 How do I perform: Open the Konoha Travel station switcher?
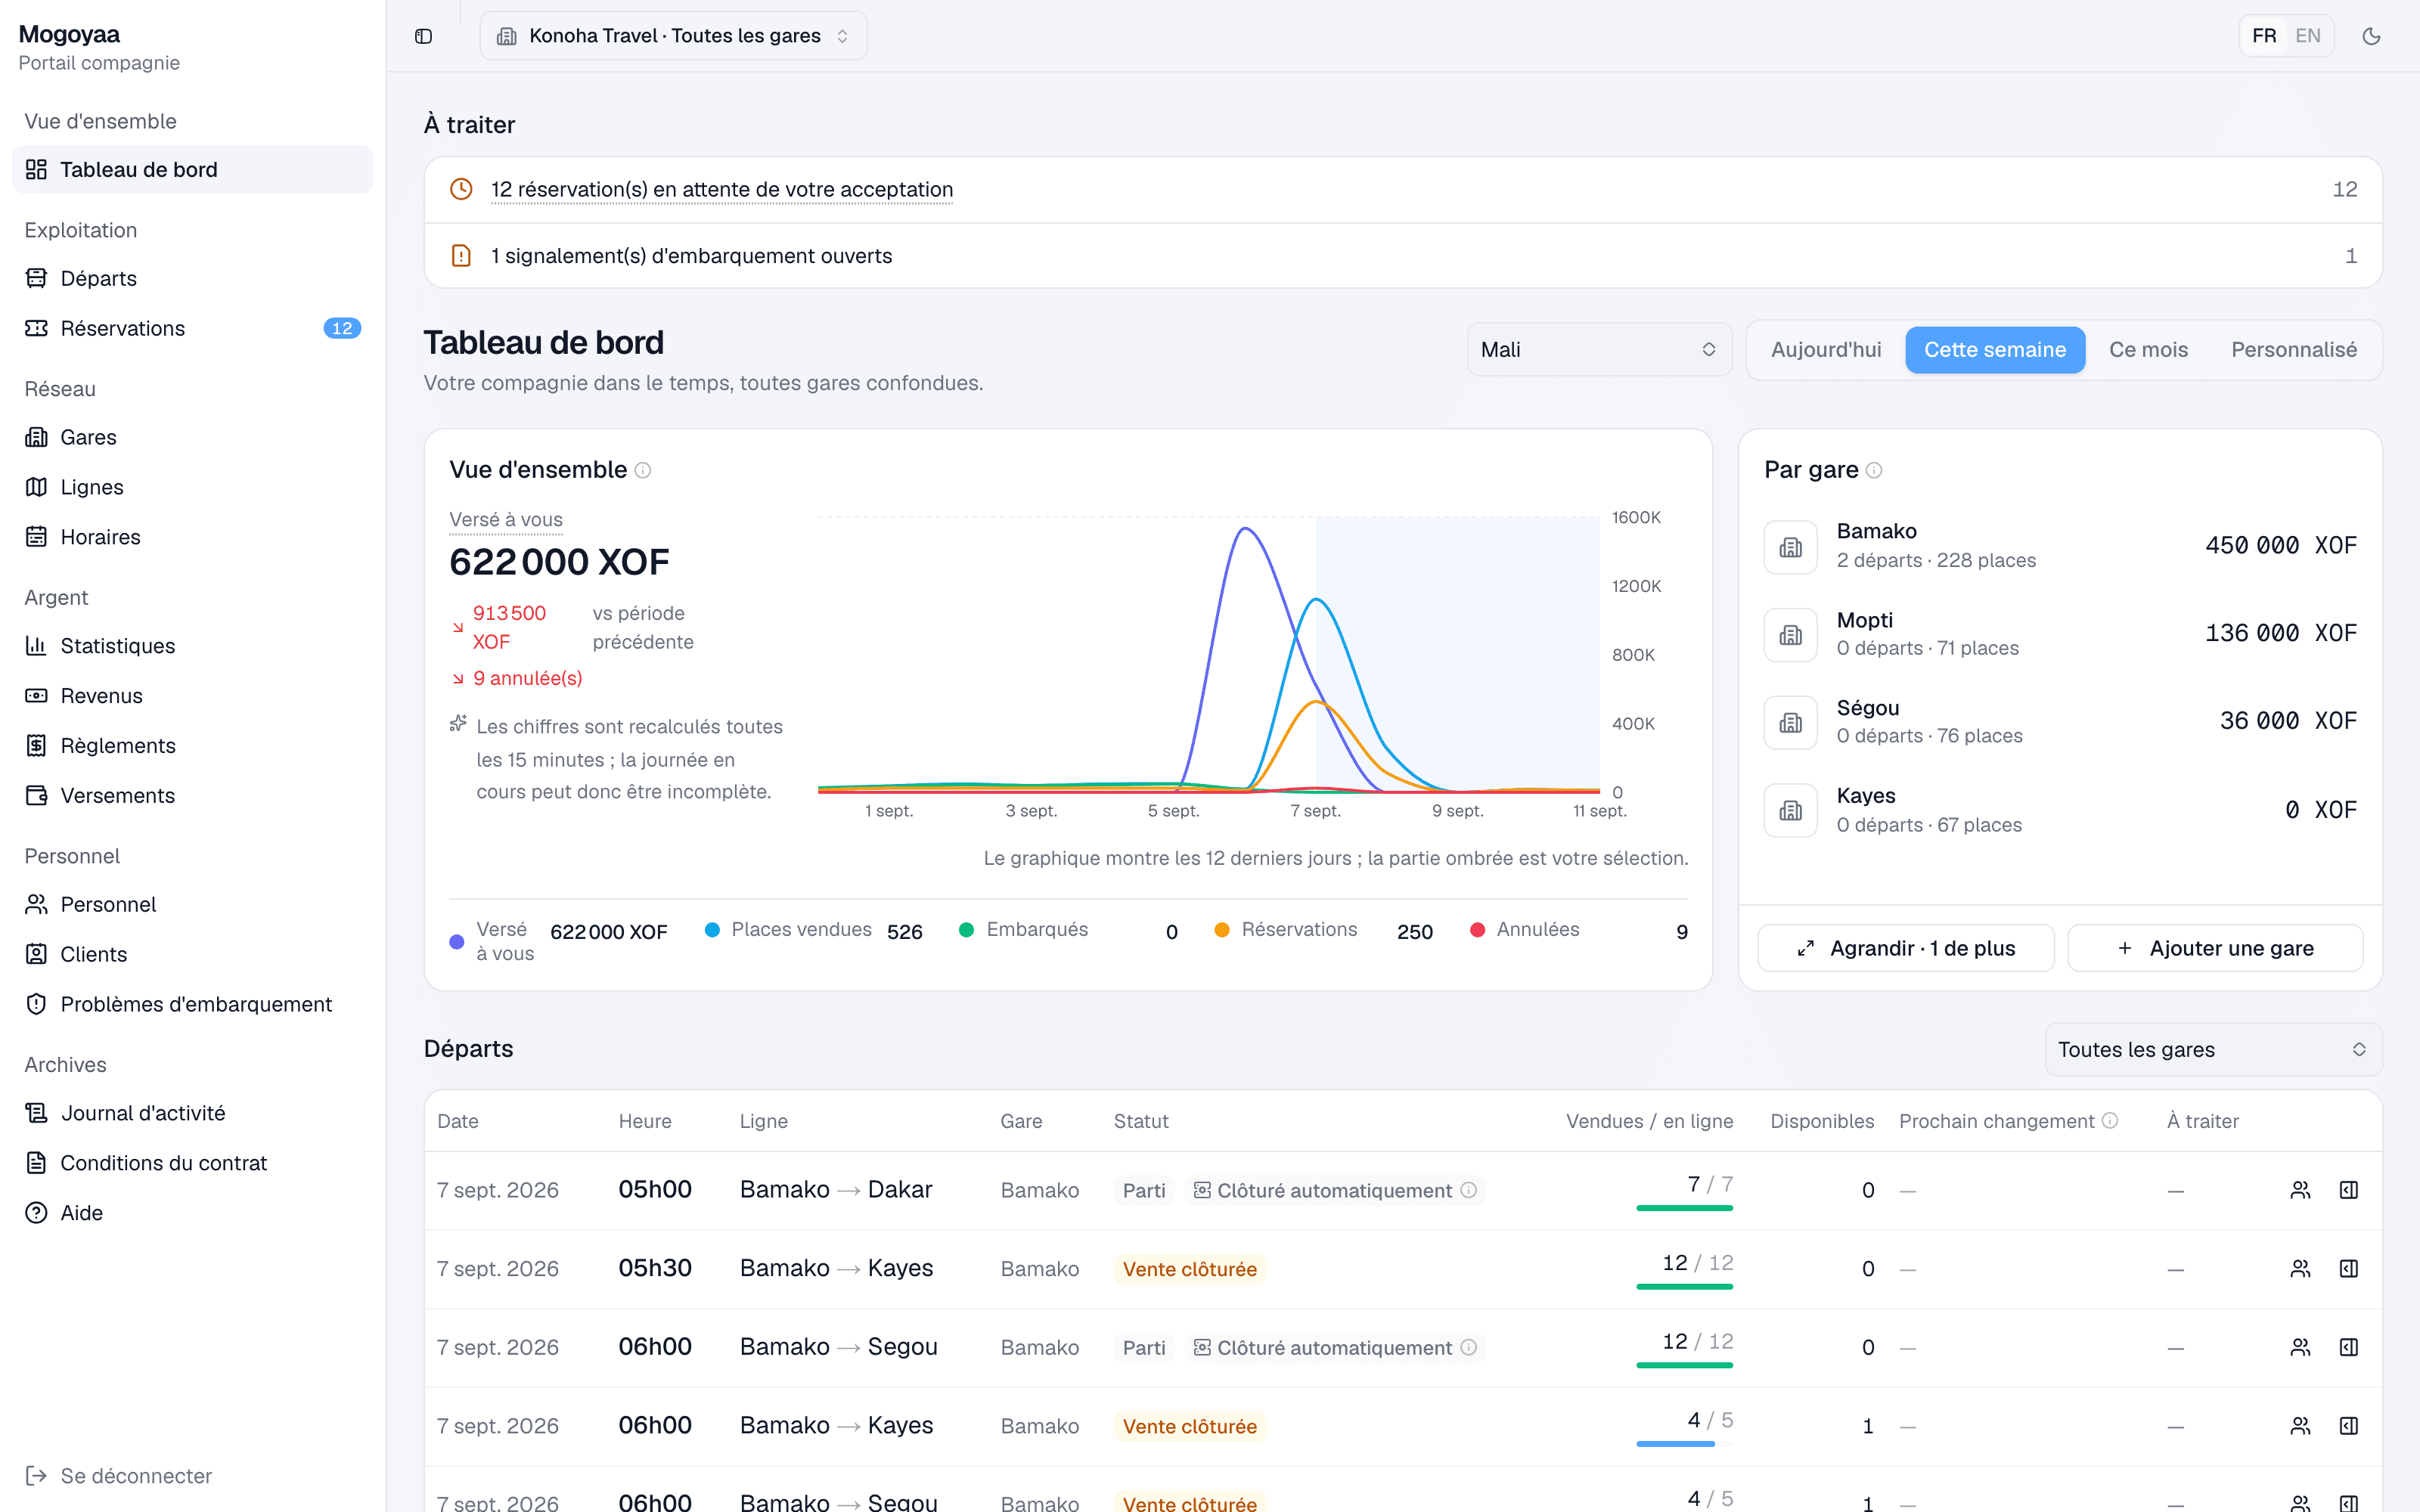point(673,36)
